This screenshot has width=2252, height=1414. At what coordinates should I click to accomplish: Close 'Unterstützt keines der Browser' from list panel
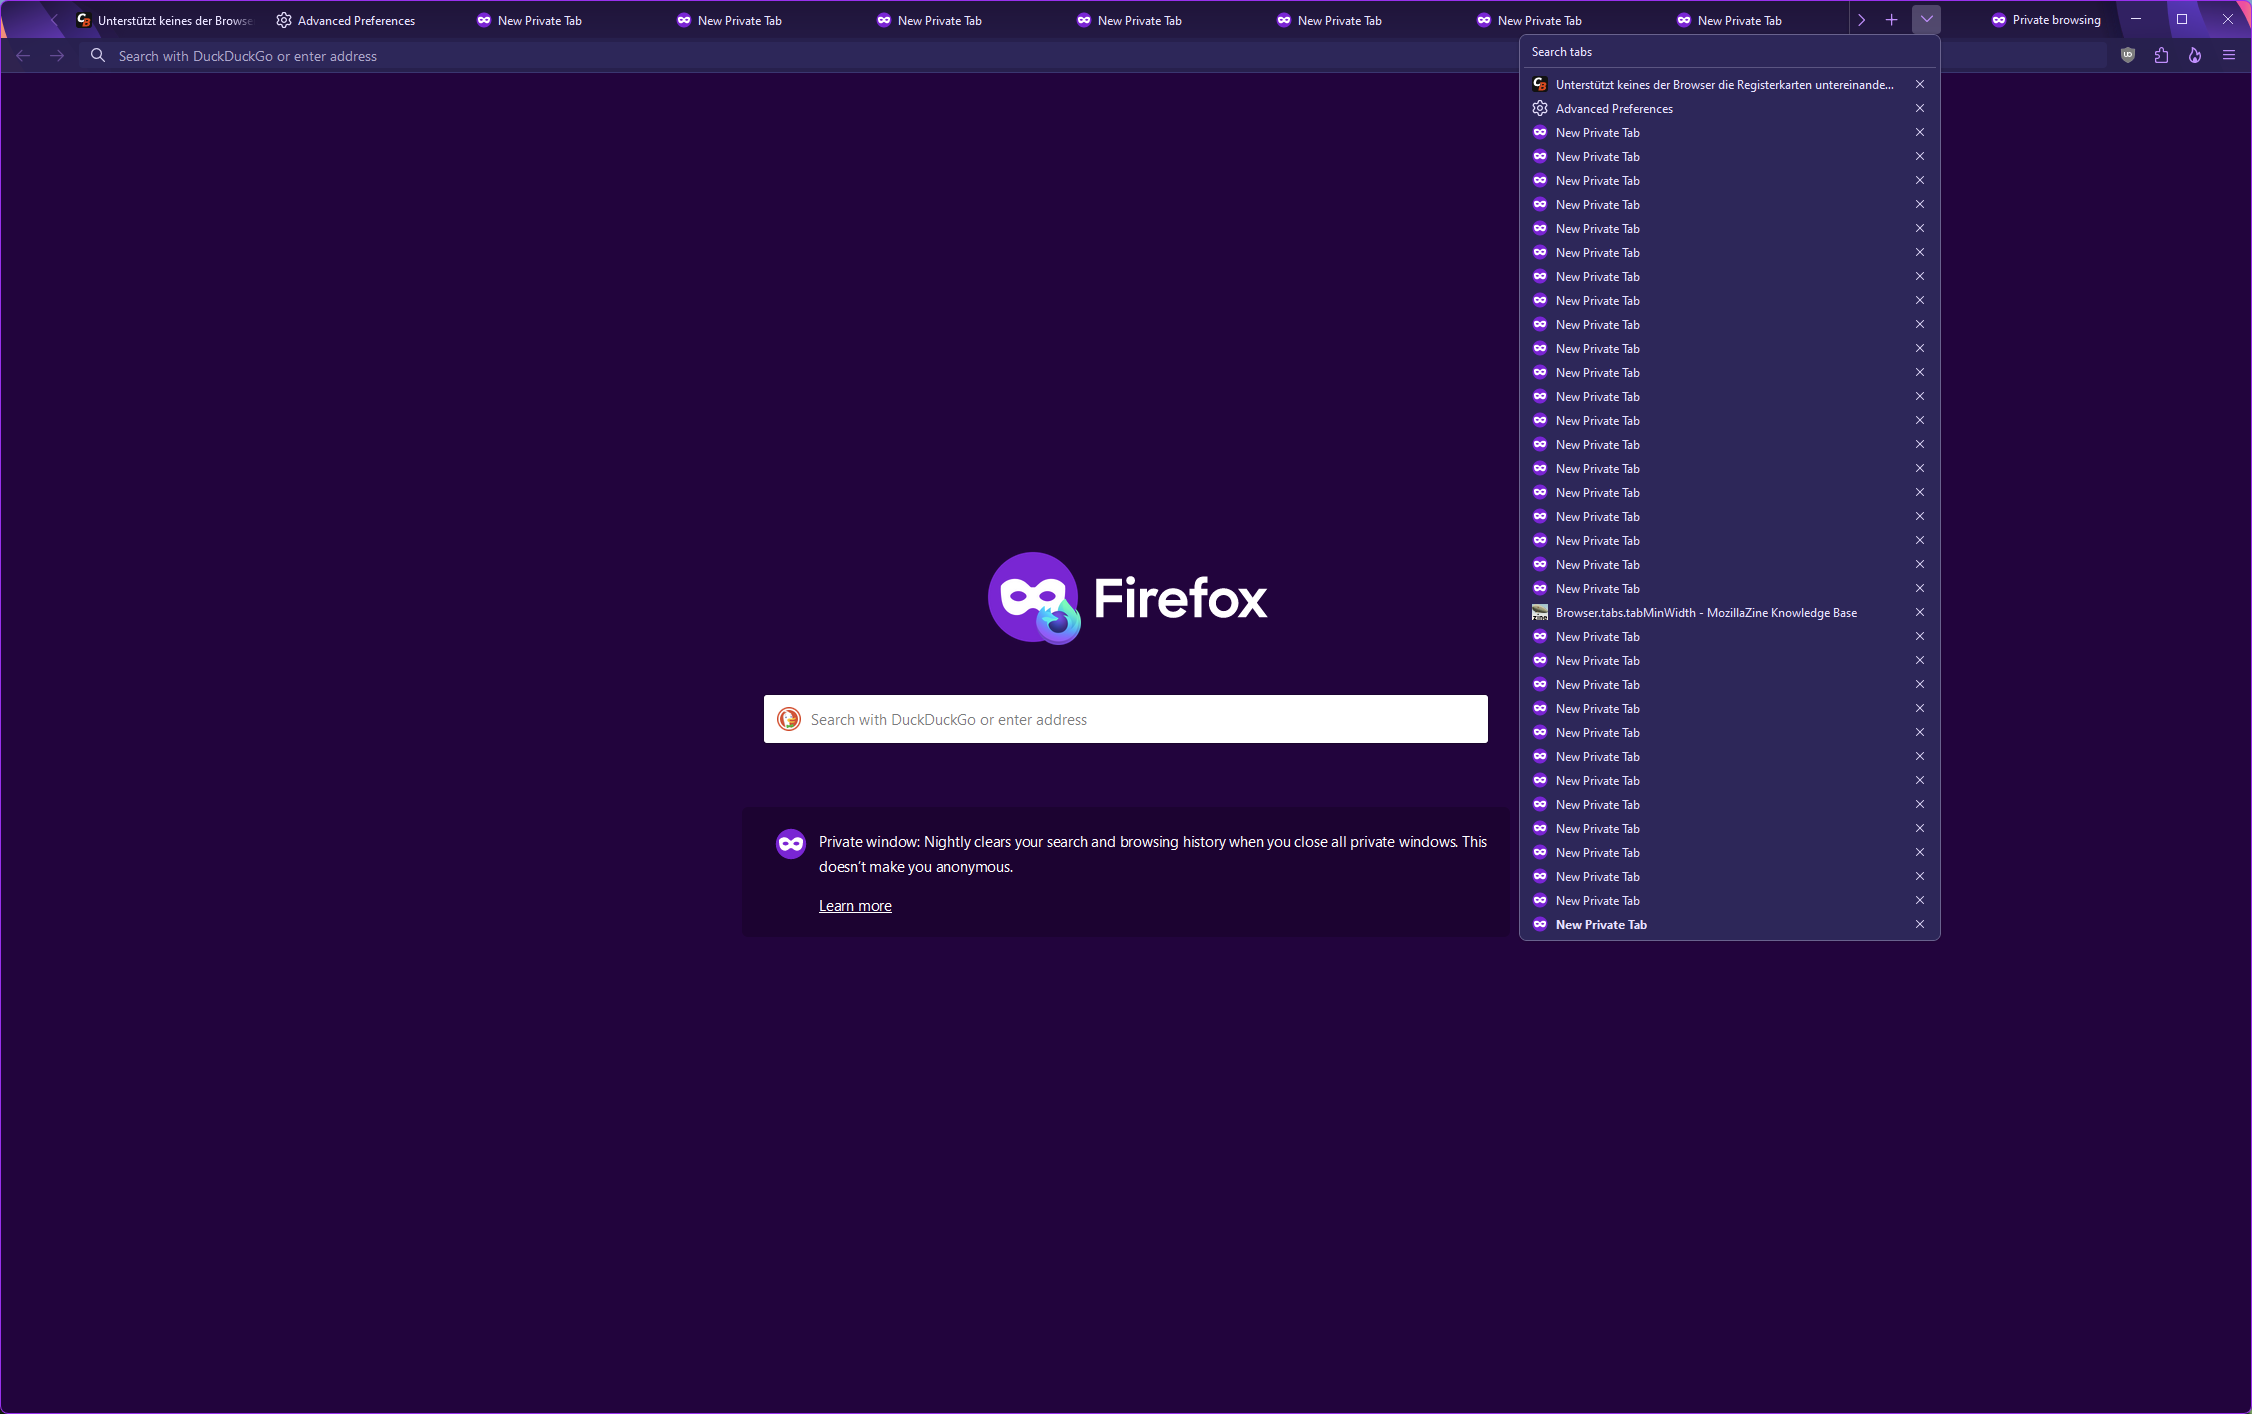1920,85
